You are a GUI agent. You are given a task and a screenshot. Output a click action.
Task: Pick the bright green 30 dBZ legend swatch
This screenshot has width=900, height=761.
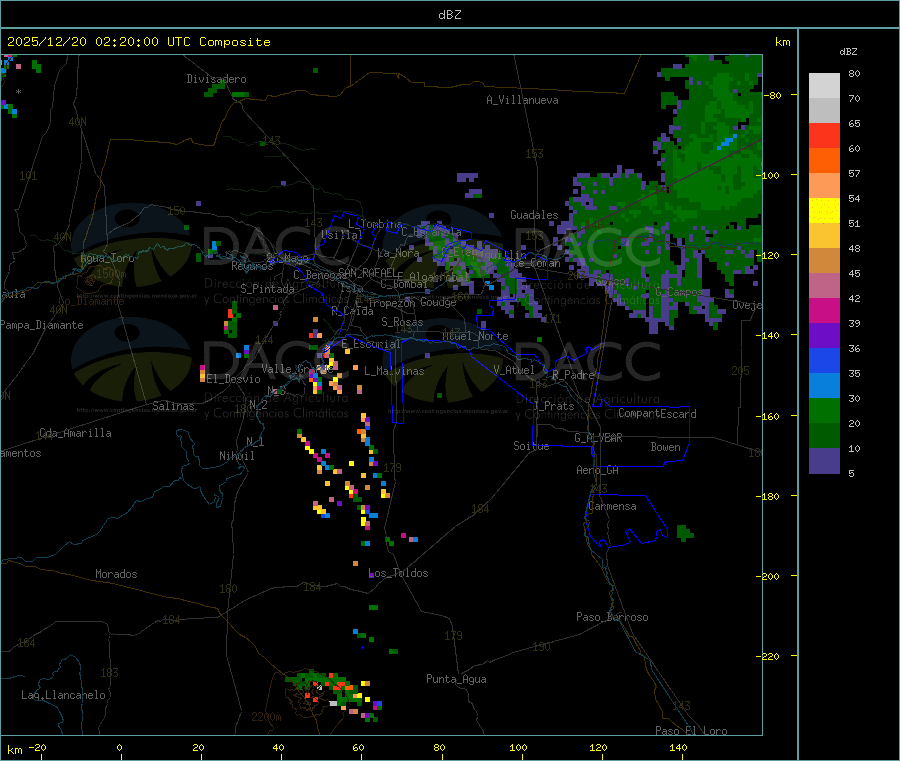click(824, 410)
